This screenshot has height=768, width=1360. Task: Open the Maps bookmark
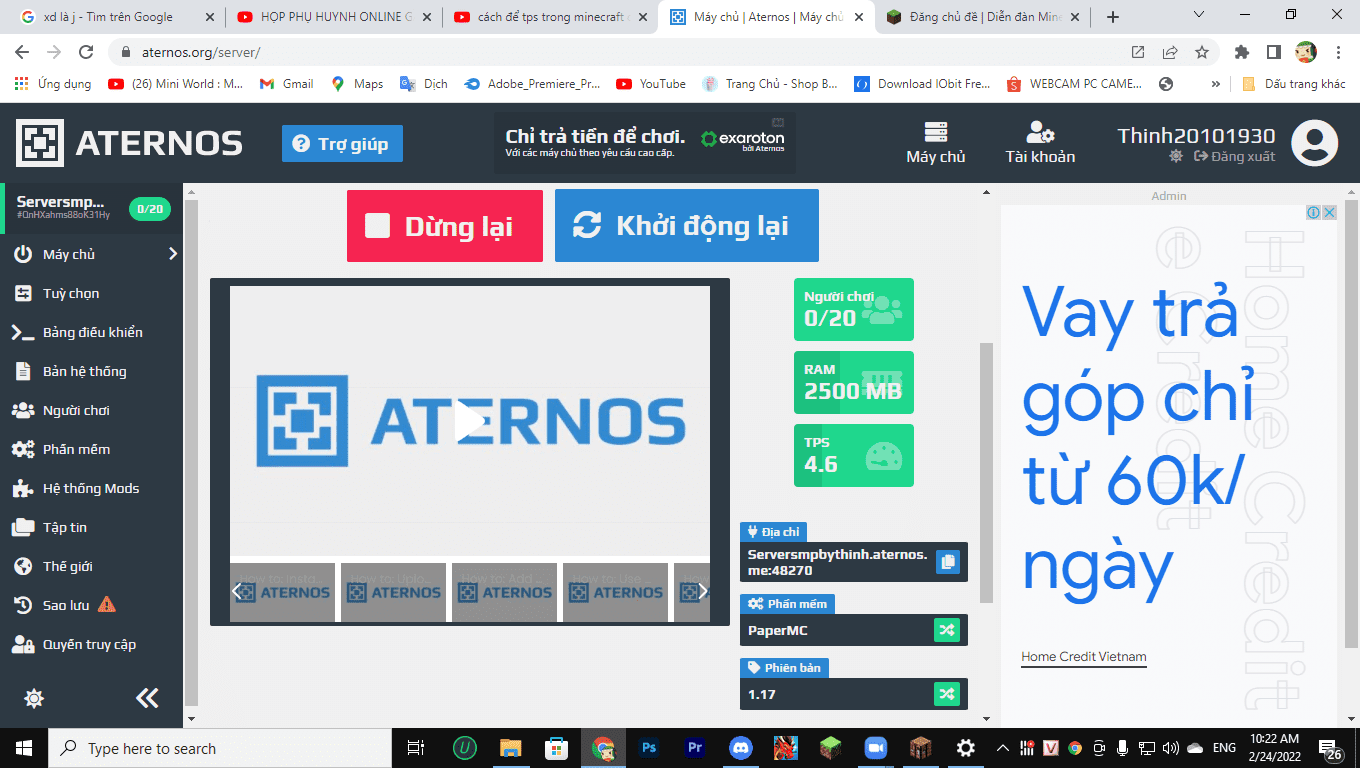point(358,84)
